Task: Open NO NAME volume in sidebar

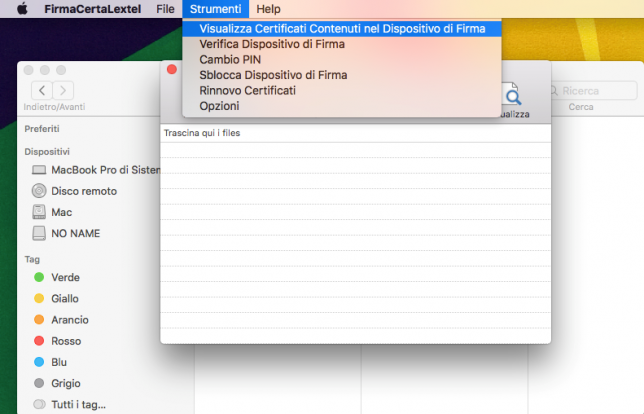Action: click(76, 233)
